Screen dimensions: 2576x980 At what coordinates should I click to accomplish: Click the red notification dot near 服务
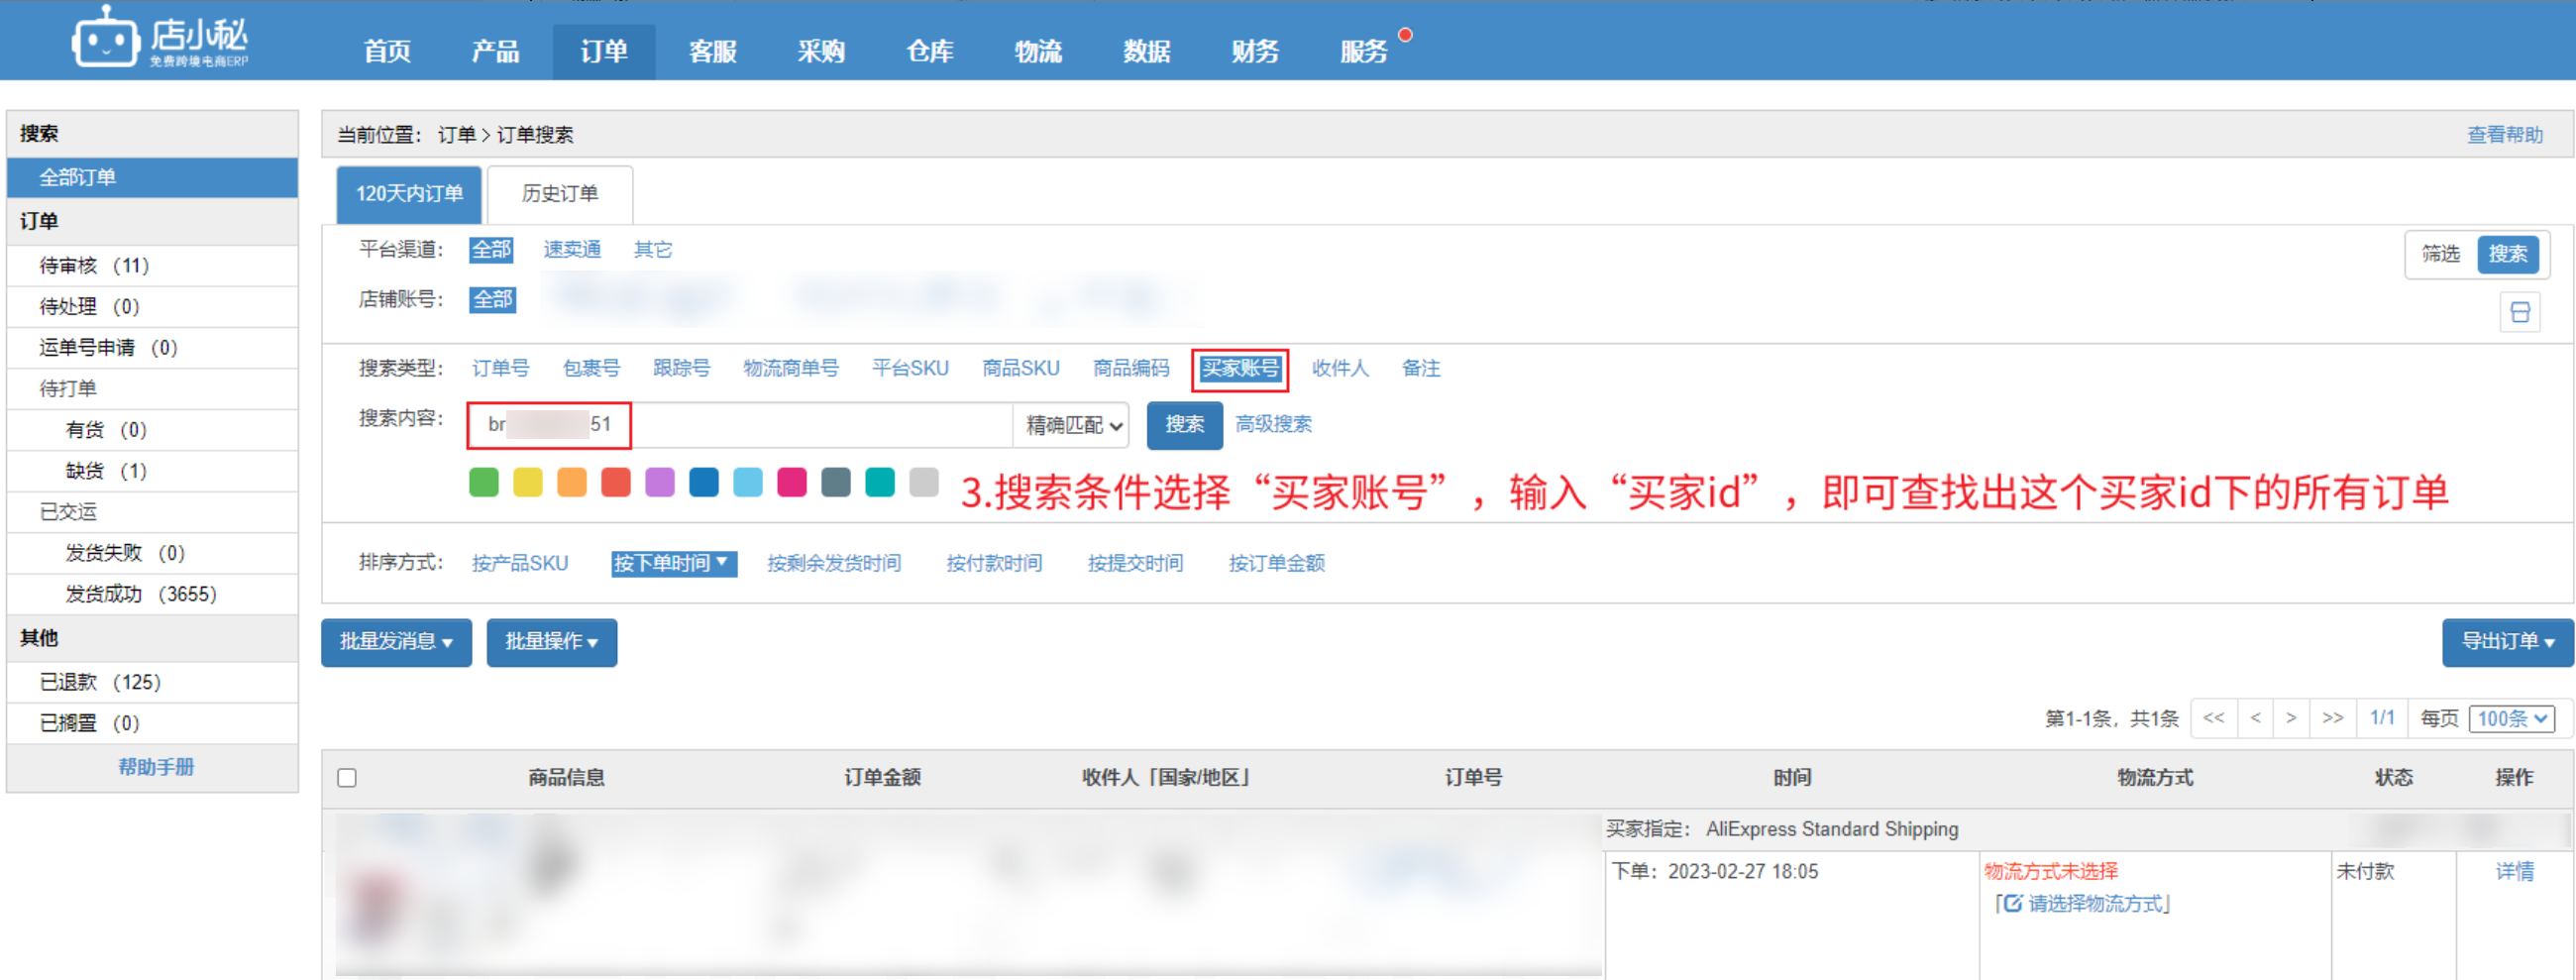(1405, 35)
